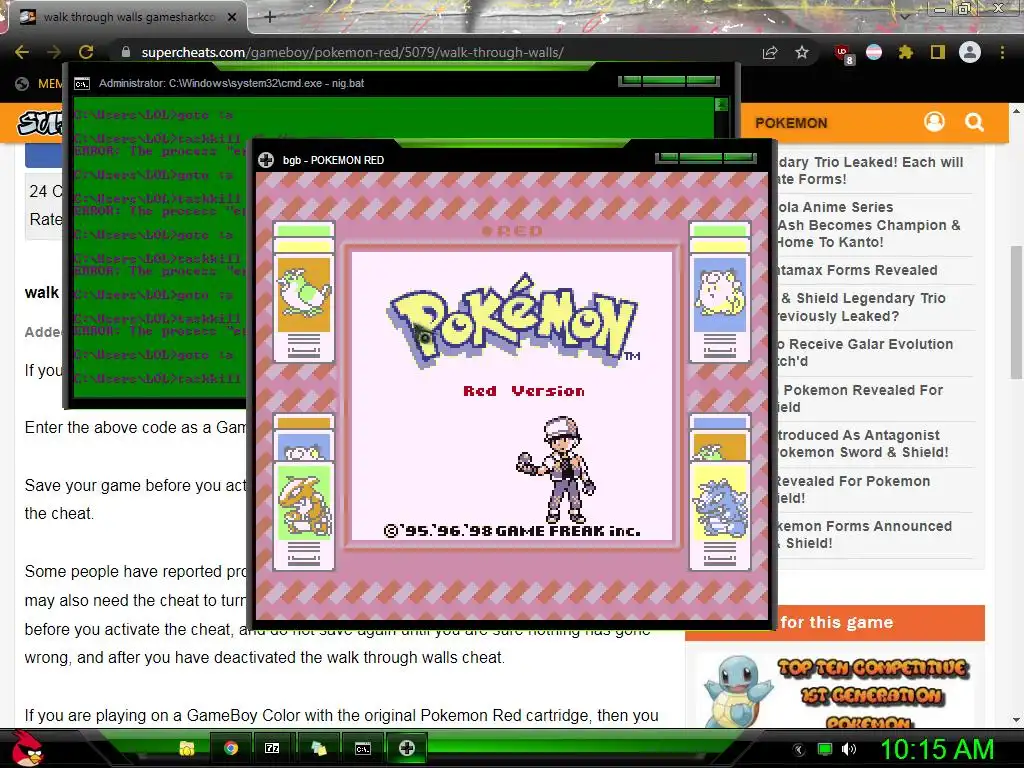Go back using Chrome's back arrow
The width and height of the screenshot is (1024, 768).
coord(22,52)
